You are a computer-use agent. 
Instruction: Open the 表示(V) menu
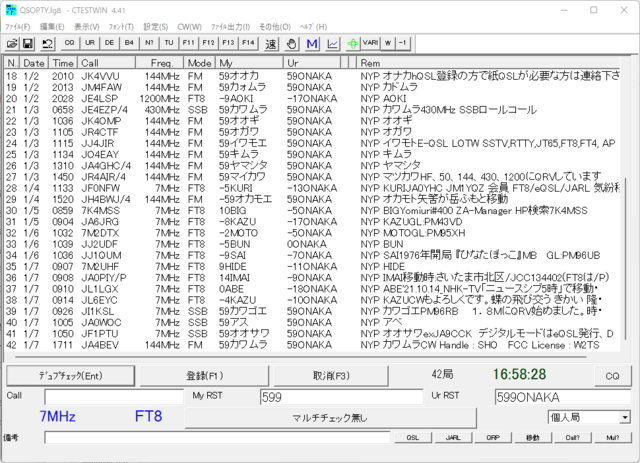coord(87,27)
